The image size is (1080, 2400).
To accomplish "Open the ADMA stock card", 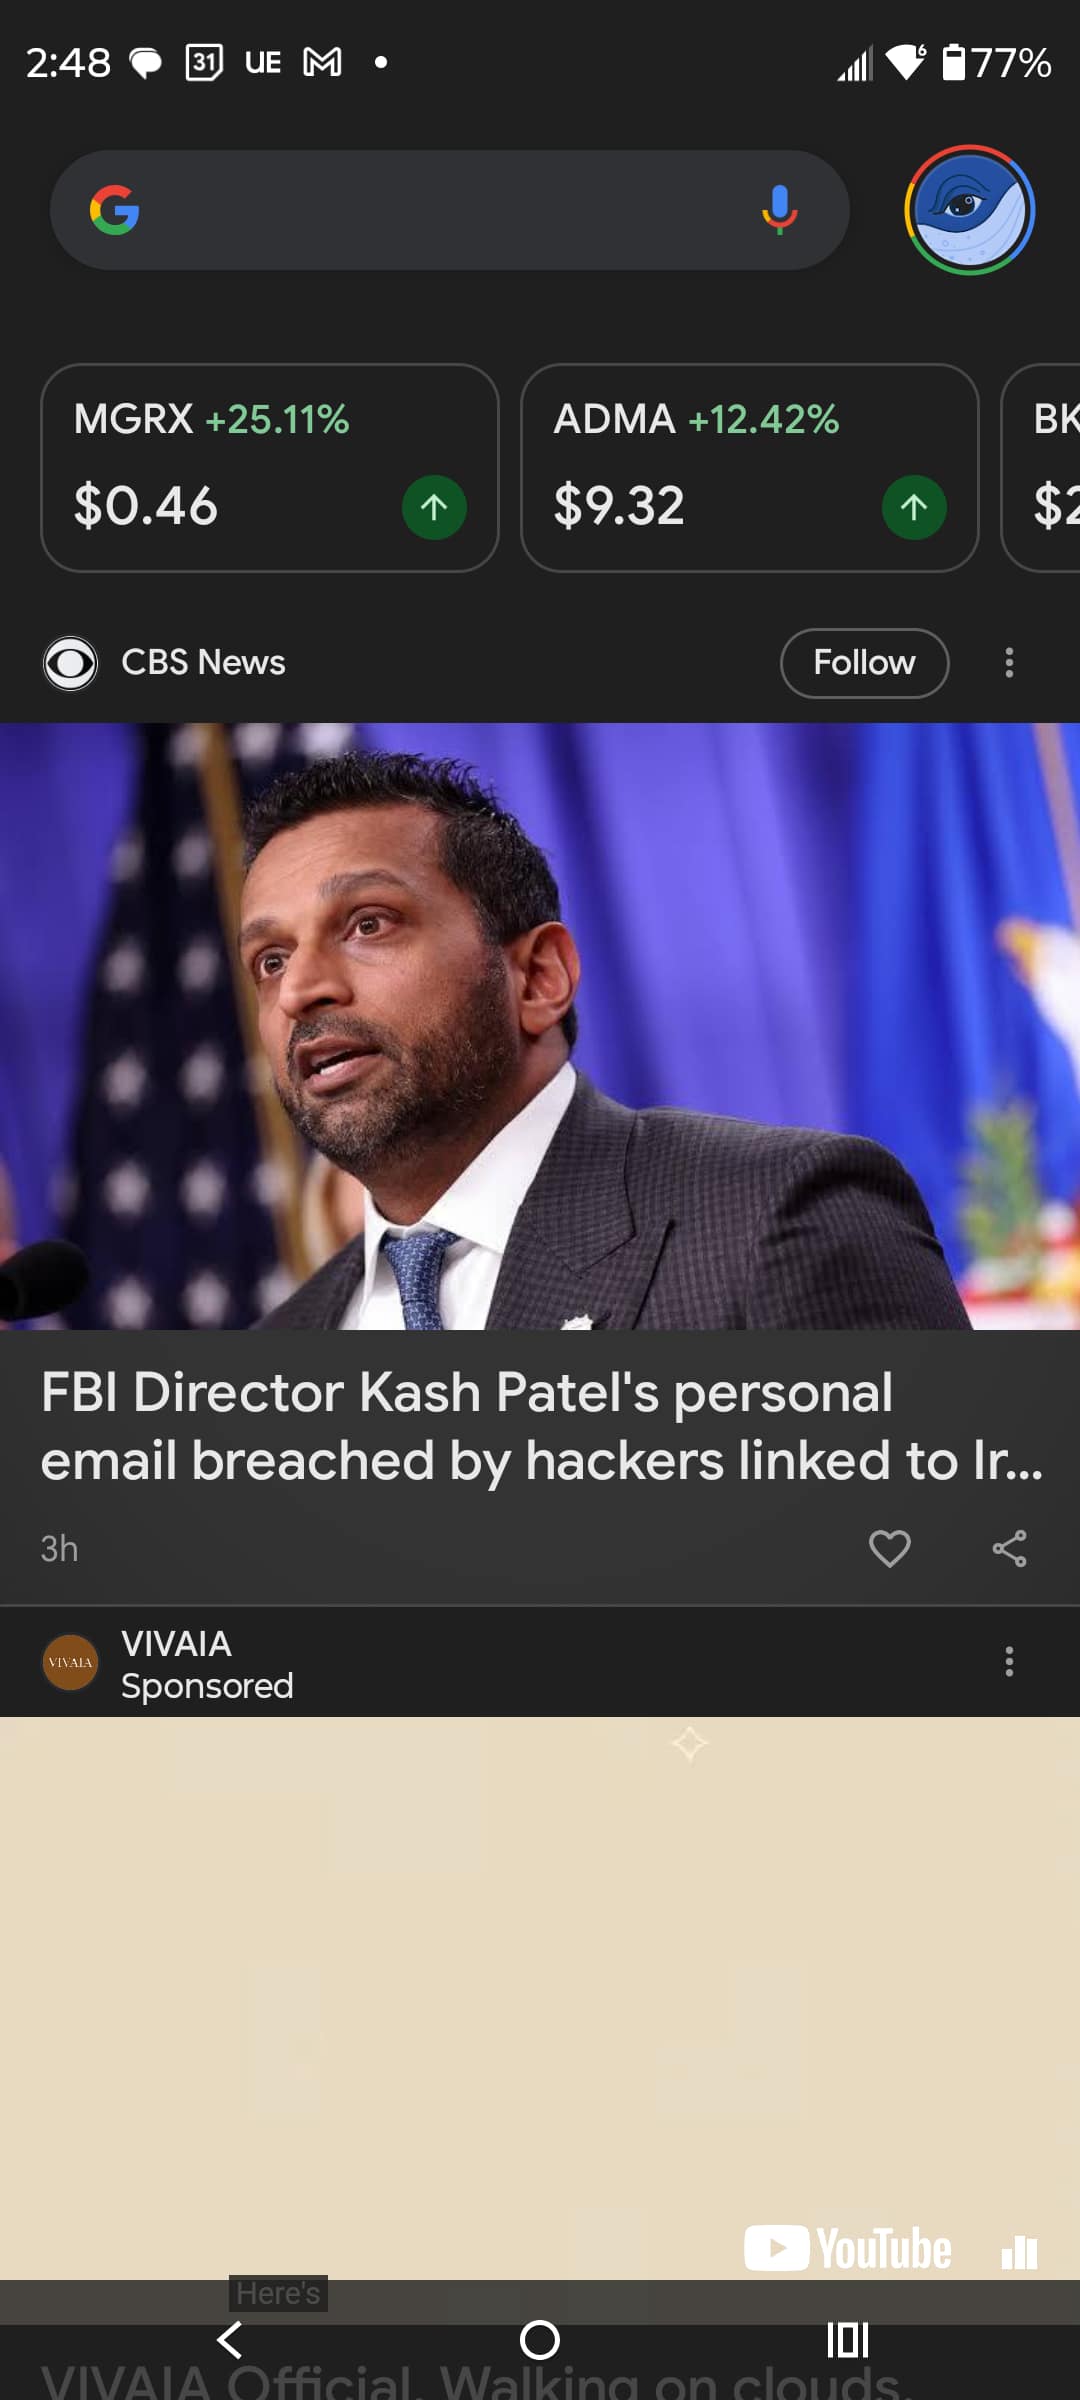I will (x=749, y=467).
